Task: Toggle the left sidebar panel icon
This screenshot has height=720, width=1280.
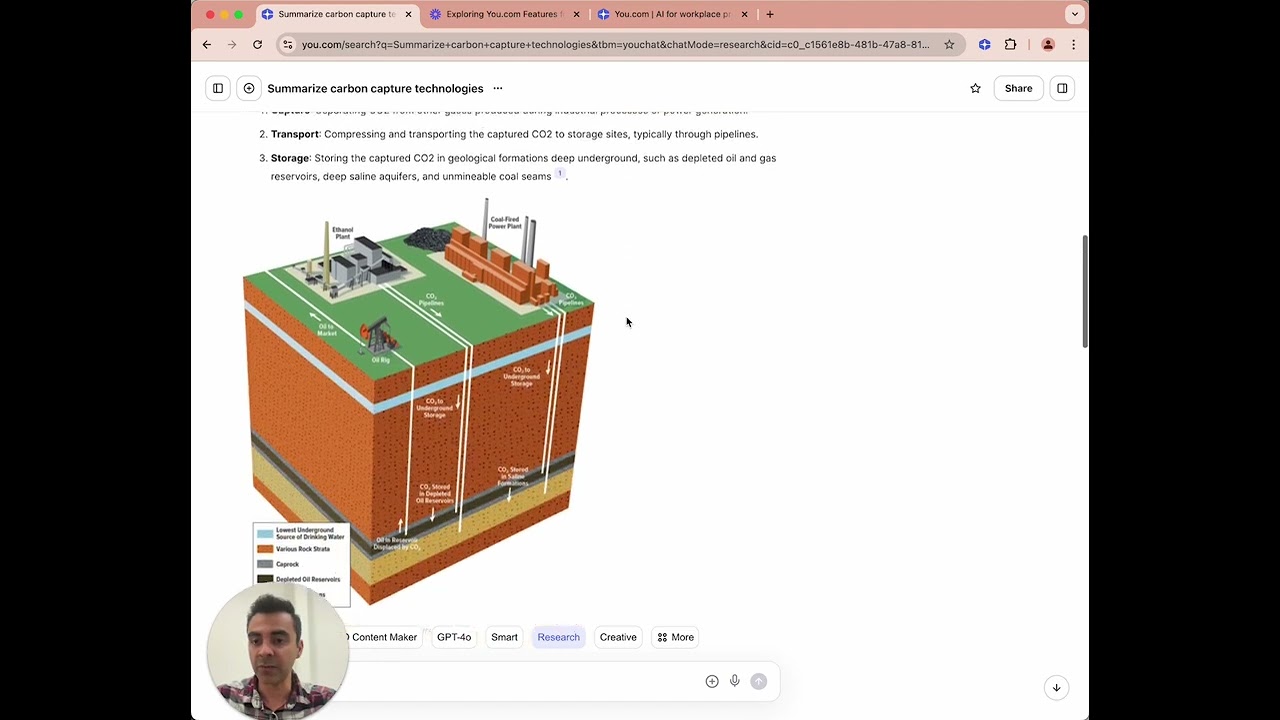Action: tap(218, 88)
